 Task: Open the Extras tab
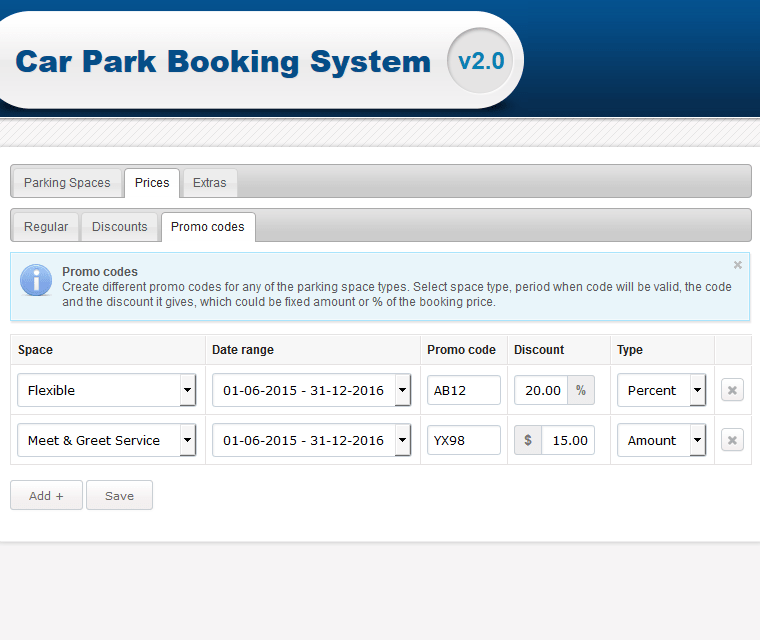pyautogui.click(x=209, y=183)
